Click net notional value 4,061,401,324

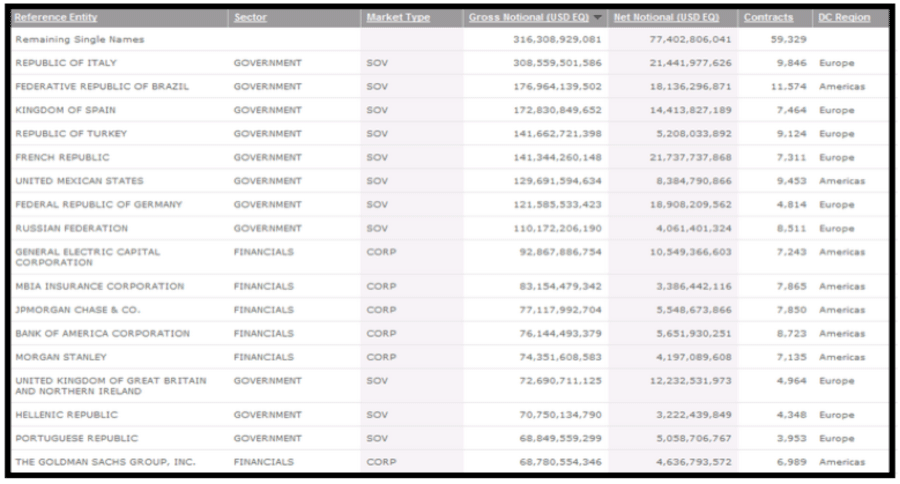point(694,229)
